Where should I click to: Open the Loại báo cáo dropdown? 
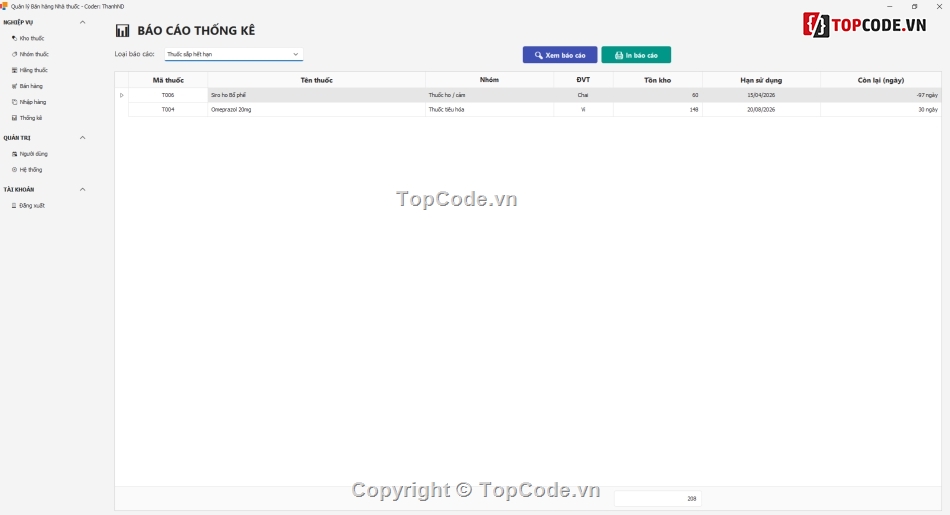point(234,54)
